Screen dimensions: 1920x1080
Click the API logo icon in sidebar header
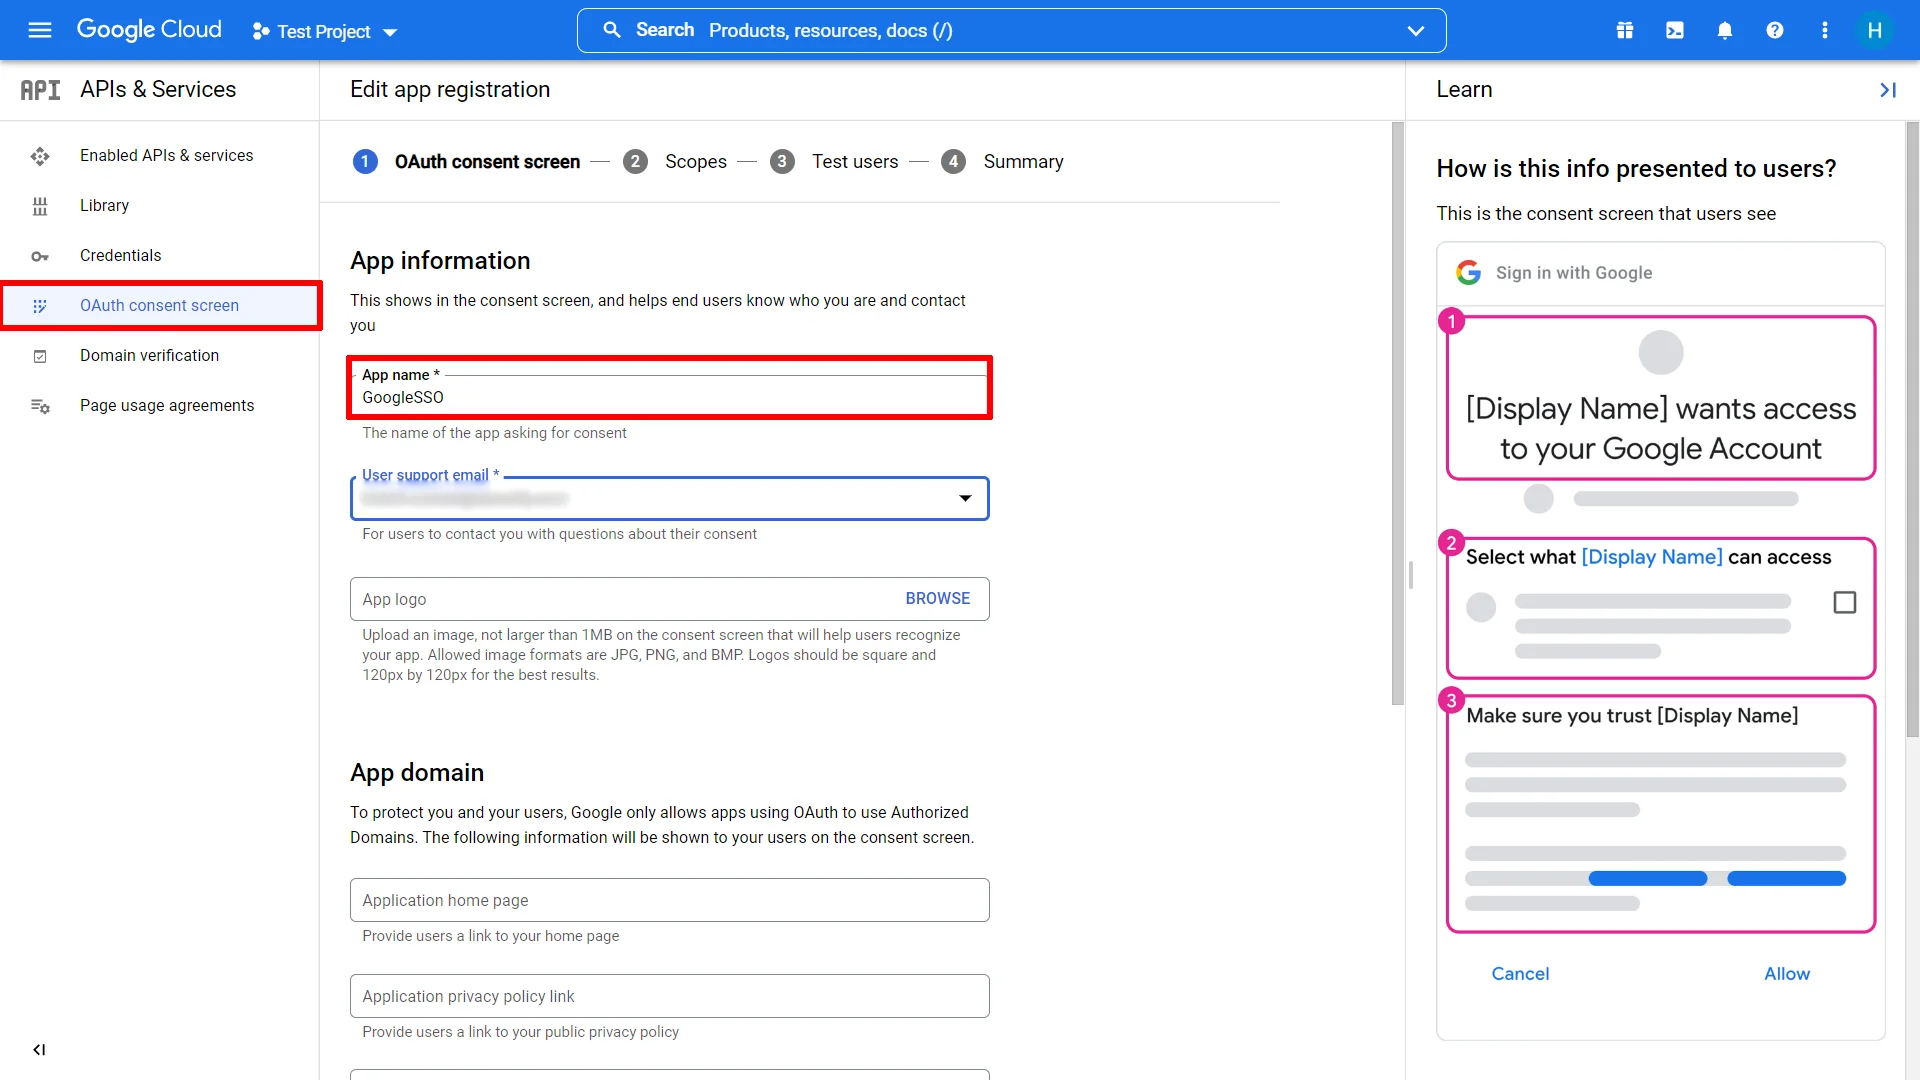(x=41, y=90)
